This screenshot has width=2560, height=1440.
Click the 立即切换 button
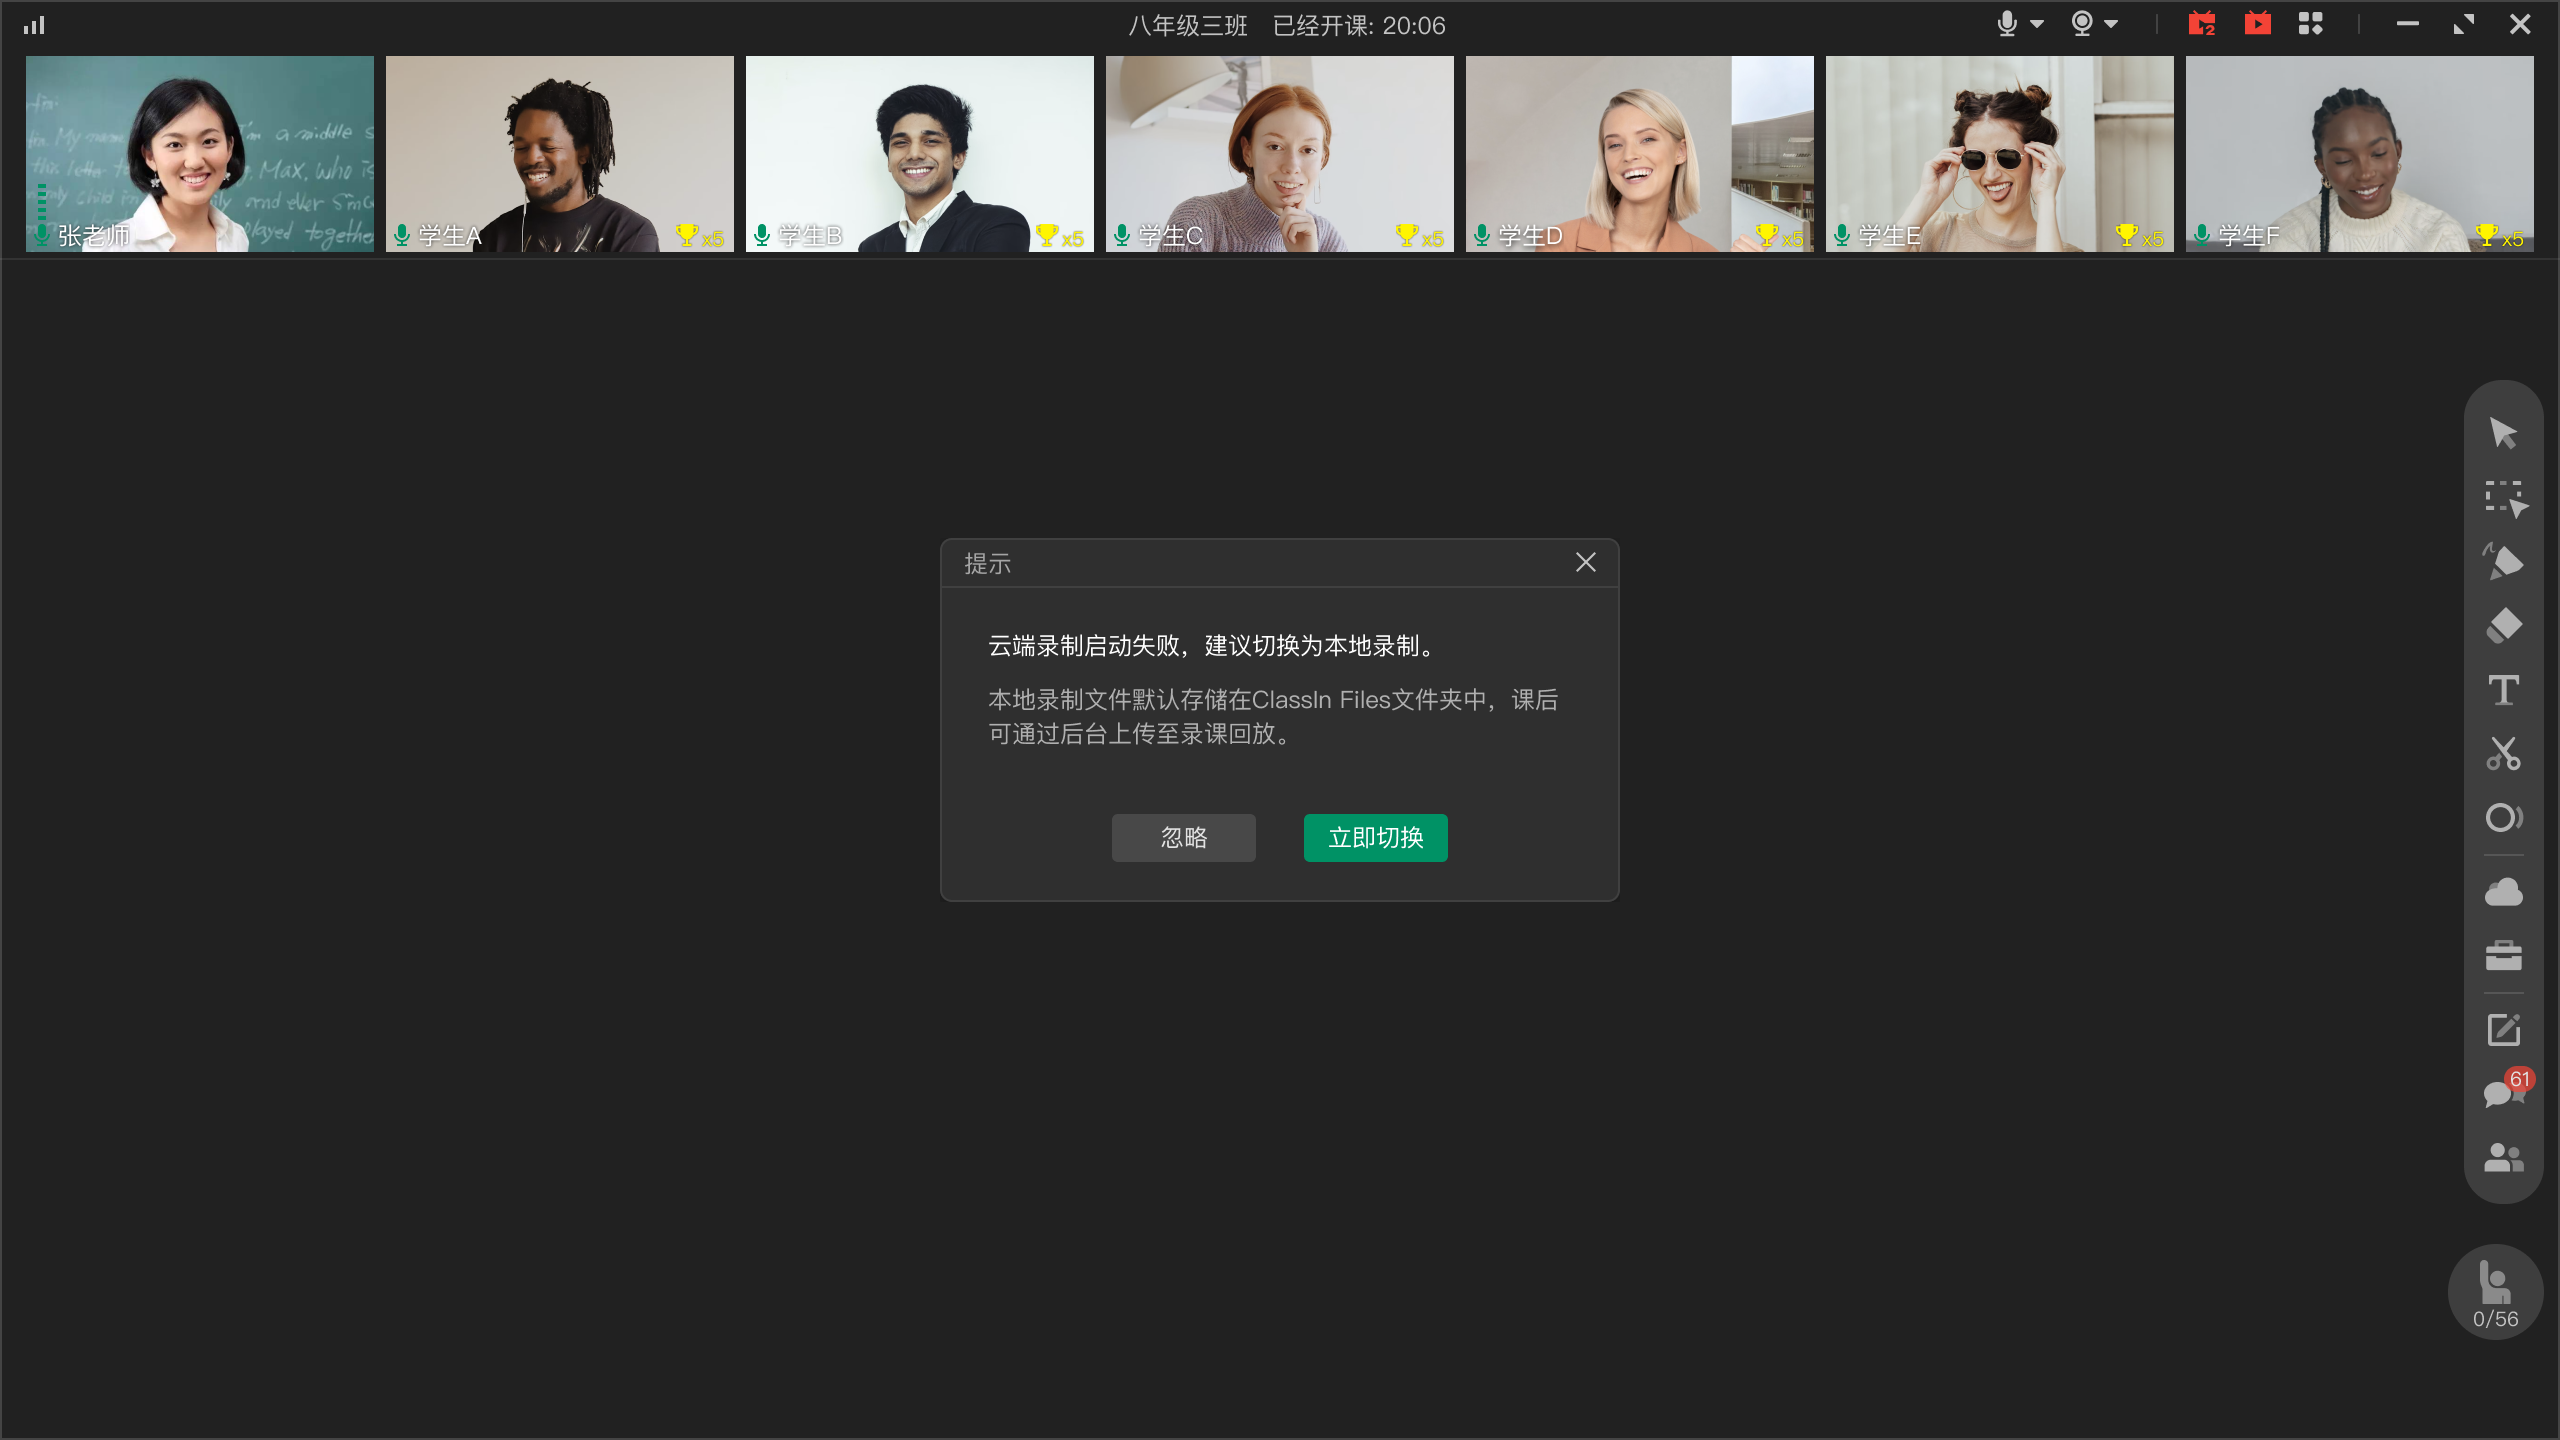(1375, 838)
